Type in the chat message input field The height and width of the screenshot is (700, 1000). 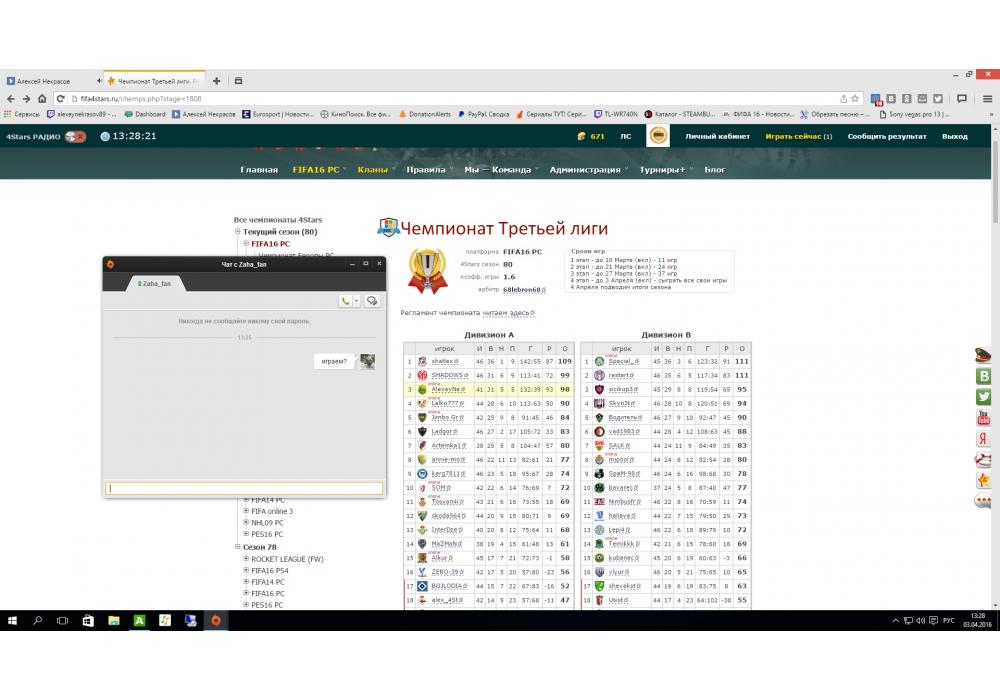[x=244, y=488]
